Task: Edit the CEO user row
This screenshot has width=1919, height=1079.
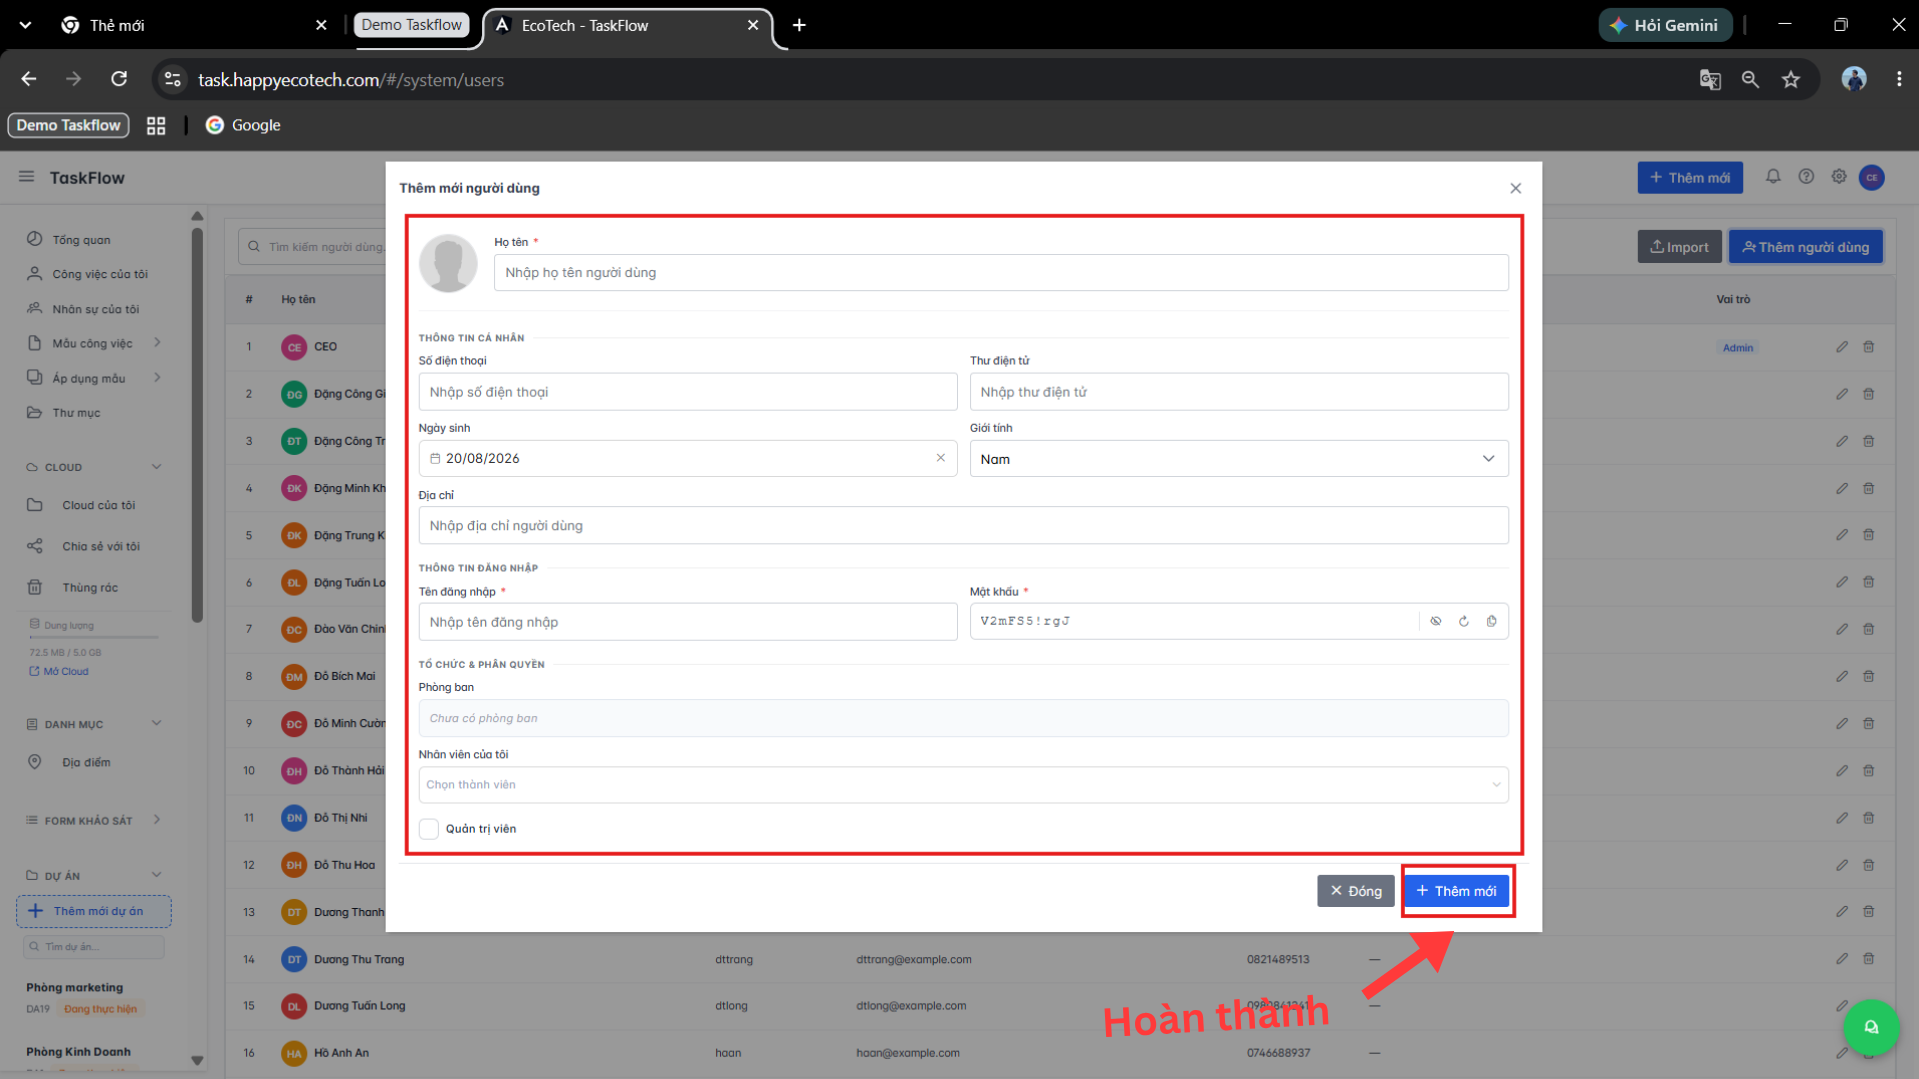Action: tap(1841, 347)
